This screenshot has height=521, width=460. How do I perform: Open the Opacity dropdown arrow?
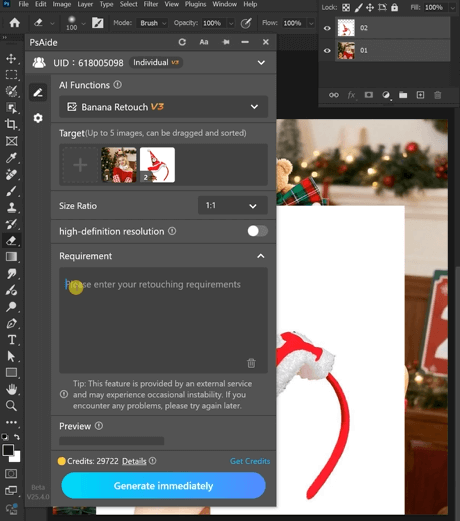(x=231, y=23)
